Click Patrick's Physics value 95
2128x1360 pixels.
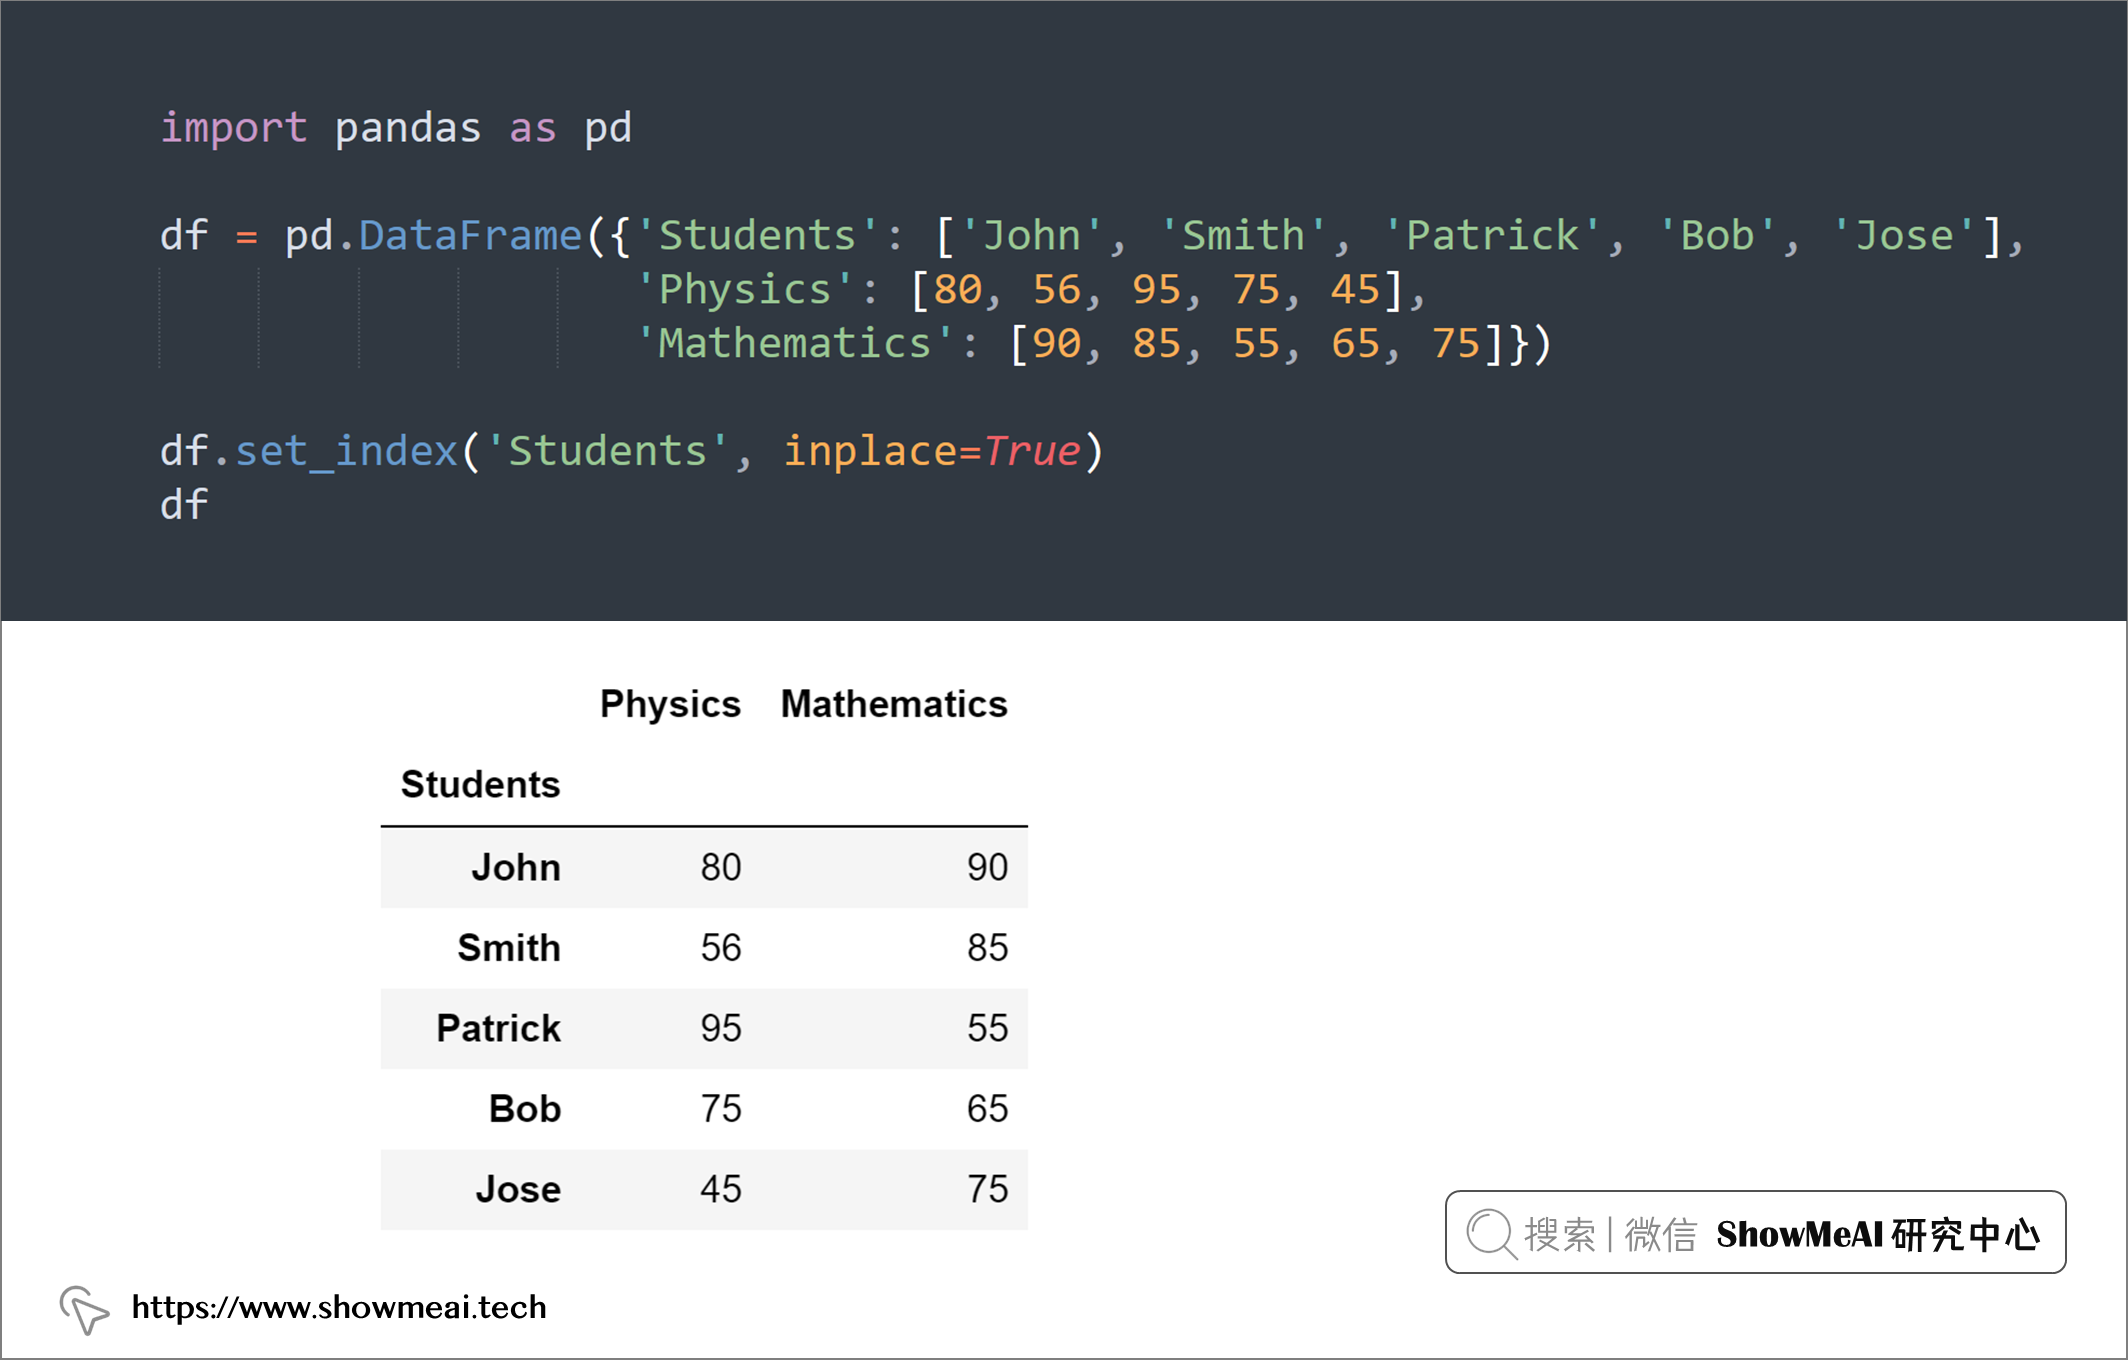[721, 1028]
